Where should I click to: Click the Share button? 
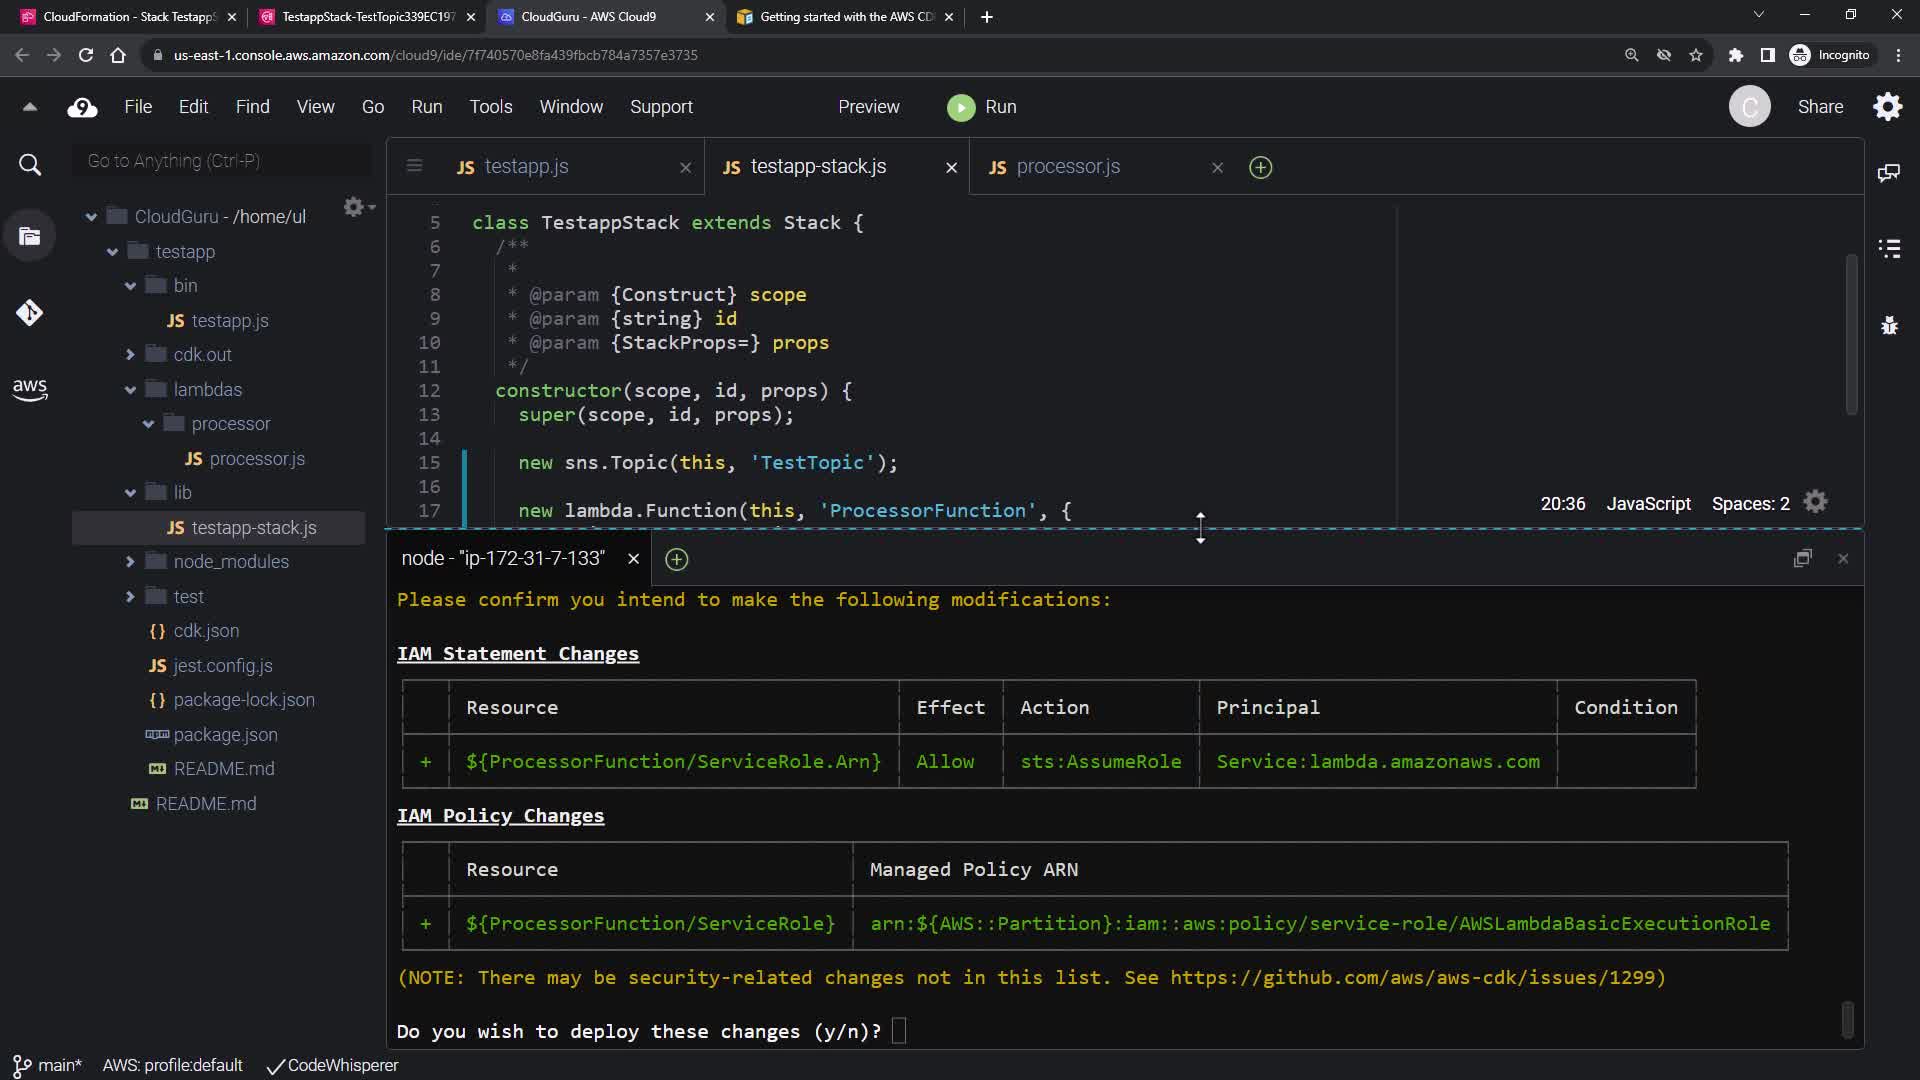tap(1820, 107)
